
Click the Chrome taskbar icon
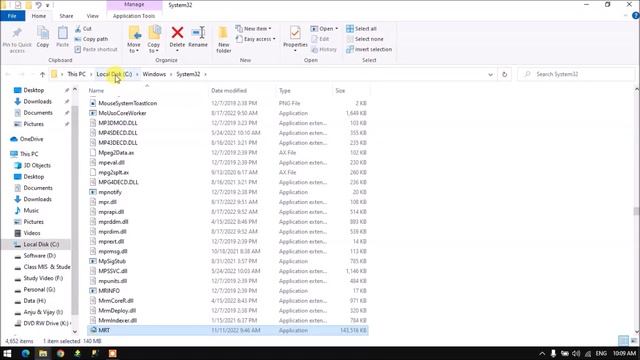click(x=60, y=353)
